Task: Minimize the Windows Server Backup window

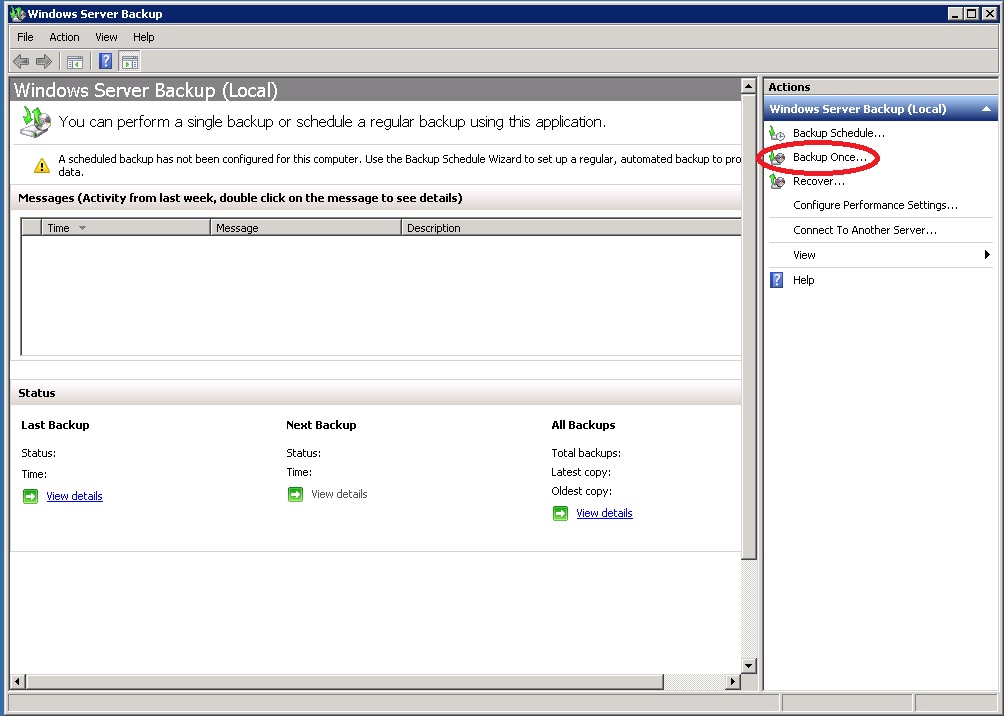Action: point(955,13)
